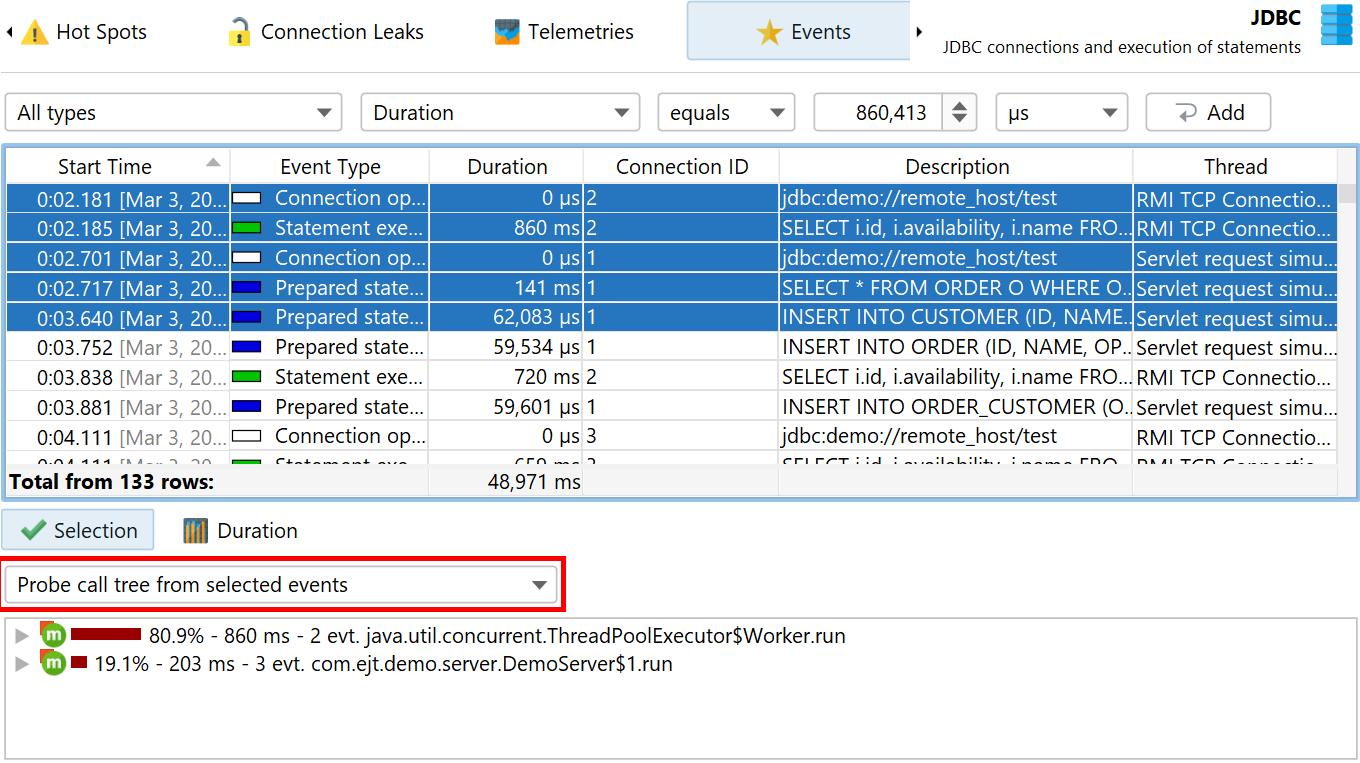Click the Event Type column header
The width and height of the screenshot is (1360, 763).
tap(330, 166)
